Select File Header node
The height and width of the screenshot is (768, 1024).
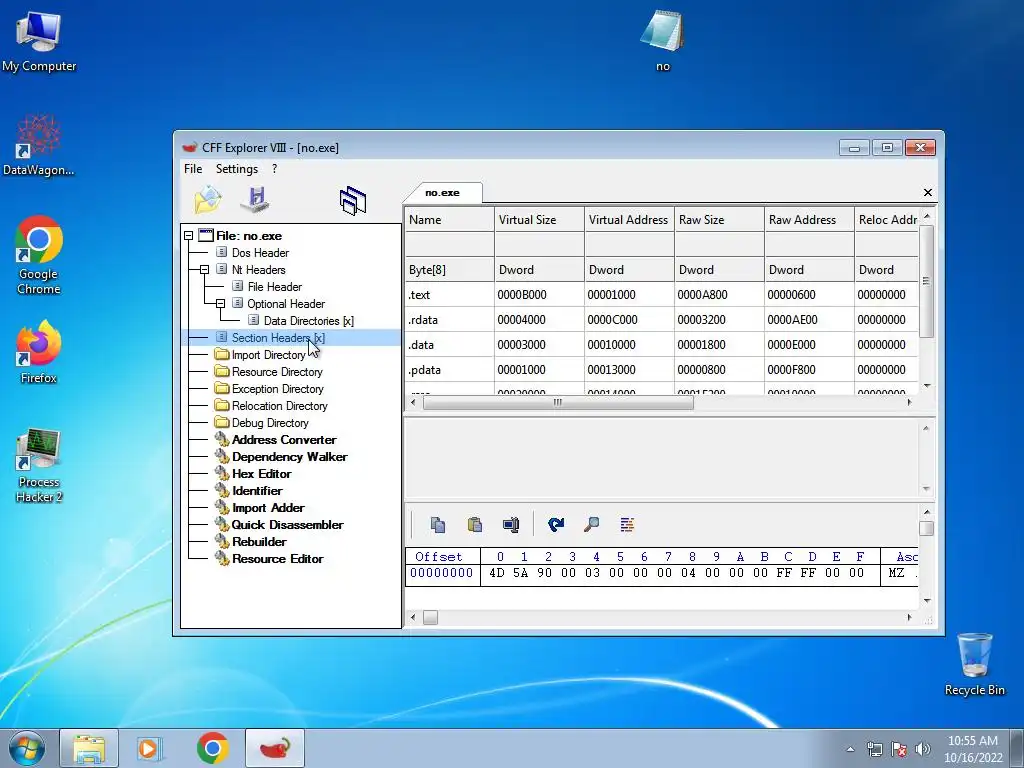coord(274,287)
